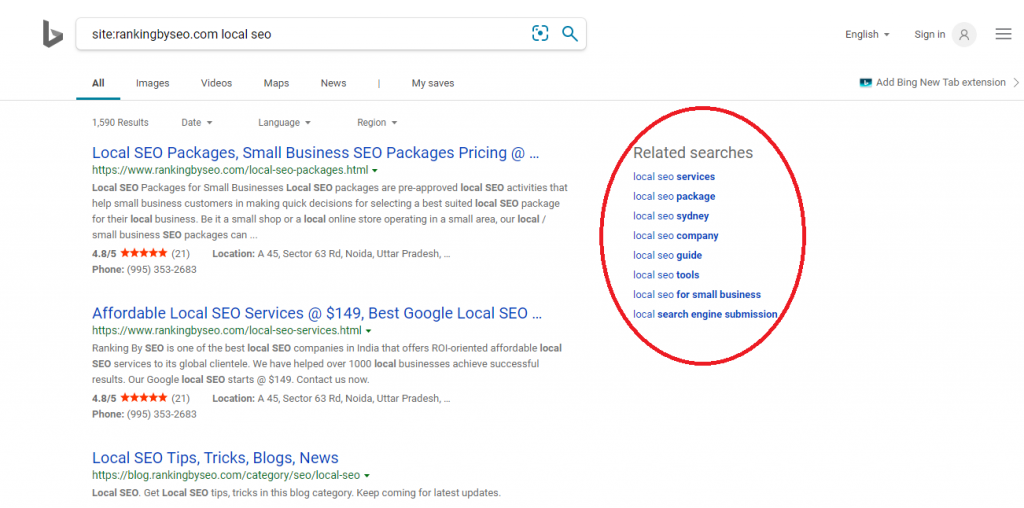Click the Sign in link
Viewport: 1024px width, 508px height.
(x=930, y=35)
